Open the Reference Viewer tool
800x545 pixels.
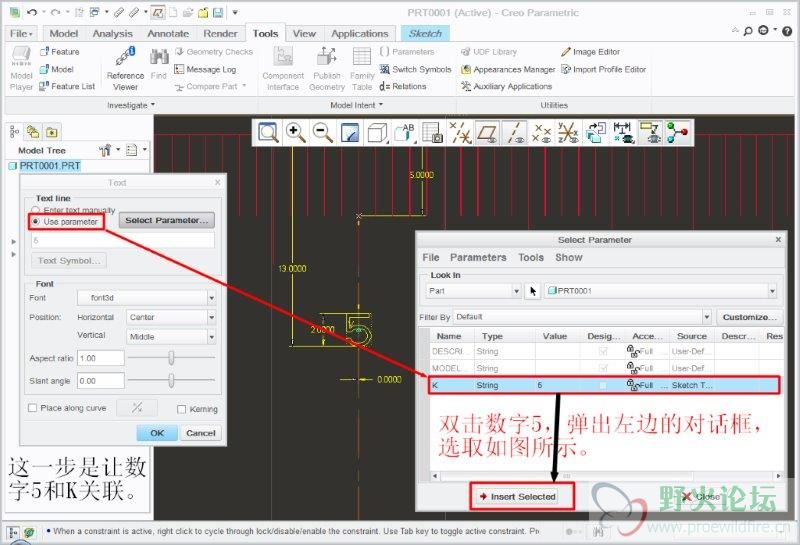click(x=125, y=68)
